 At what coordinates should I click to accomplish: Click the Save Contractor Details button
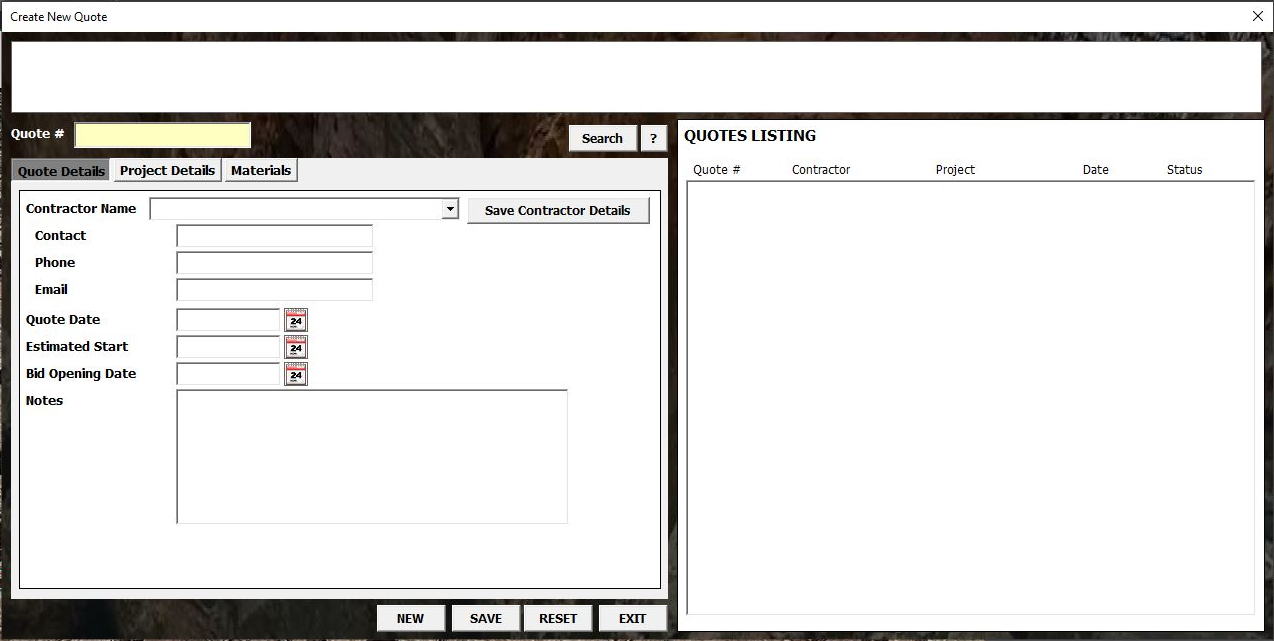click(x=557, y=210)
